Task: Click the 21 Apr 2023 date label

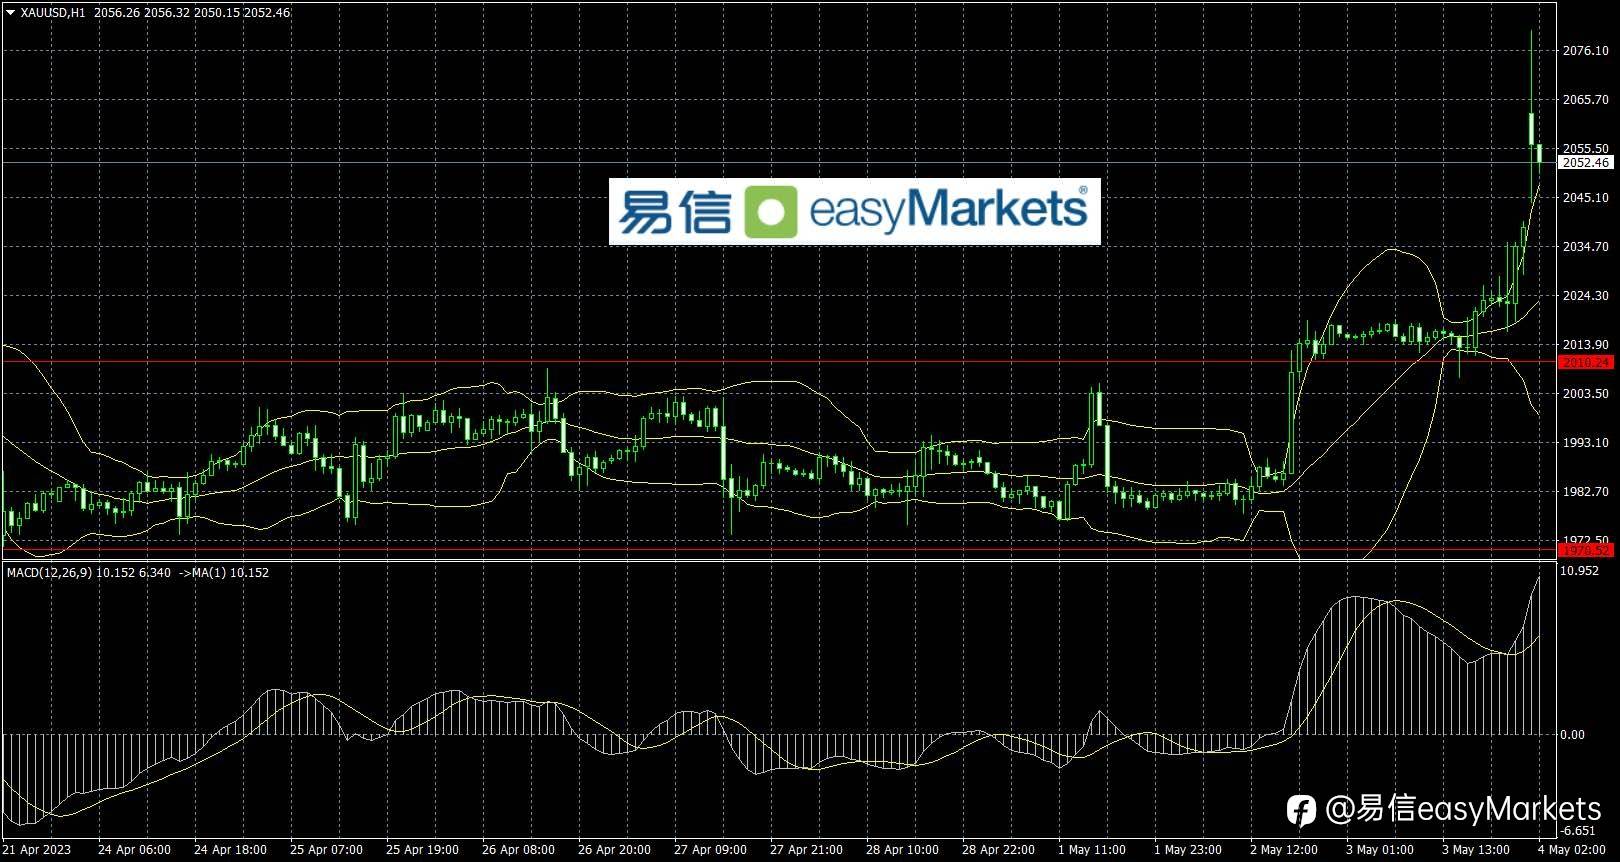Action: click(36, 850)
